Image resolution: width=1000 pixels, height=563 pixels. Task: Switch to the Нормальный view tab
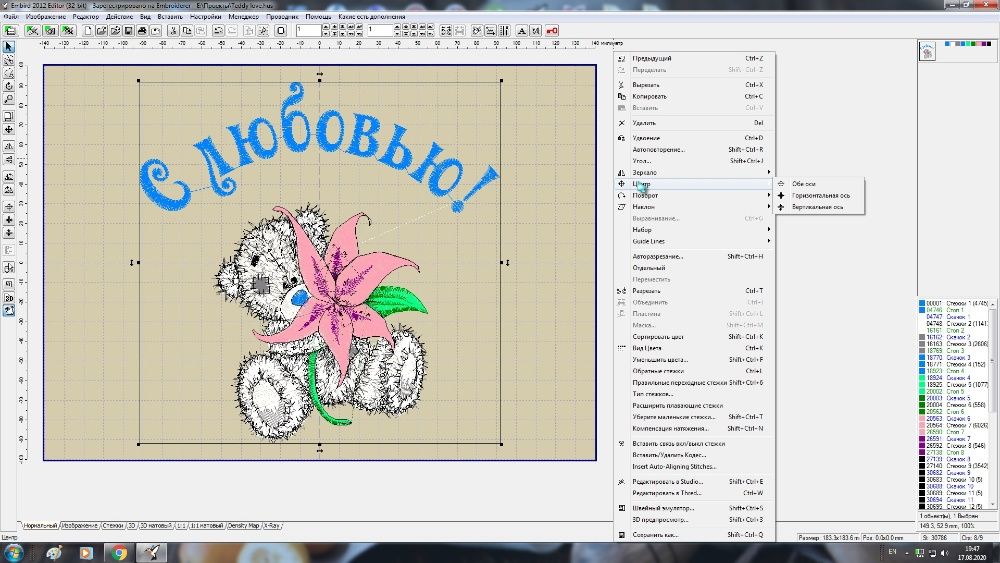click(x=40, y=526)
